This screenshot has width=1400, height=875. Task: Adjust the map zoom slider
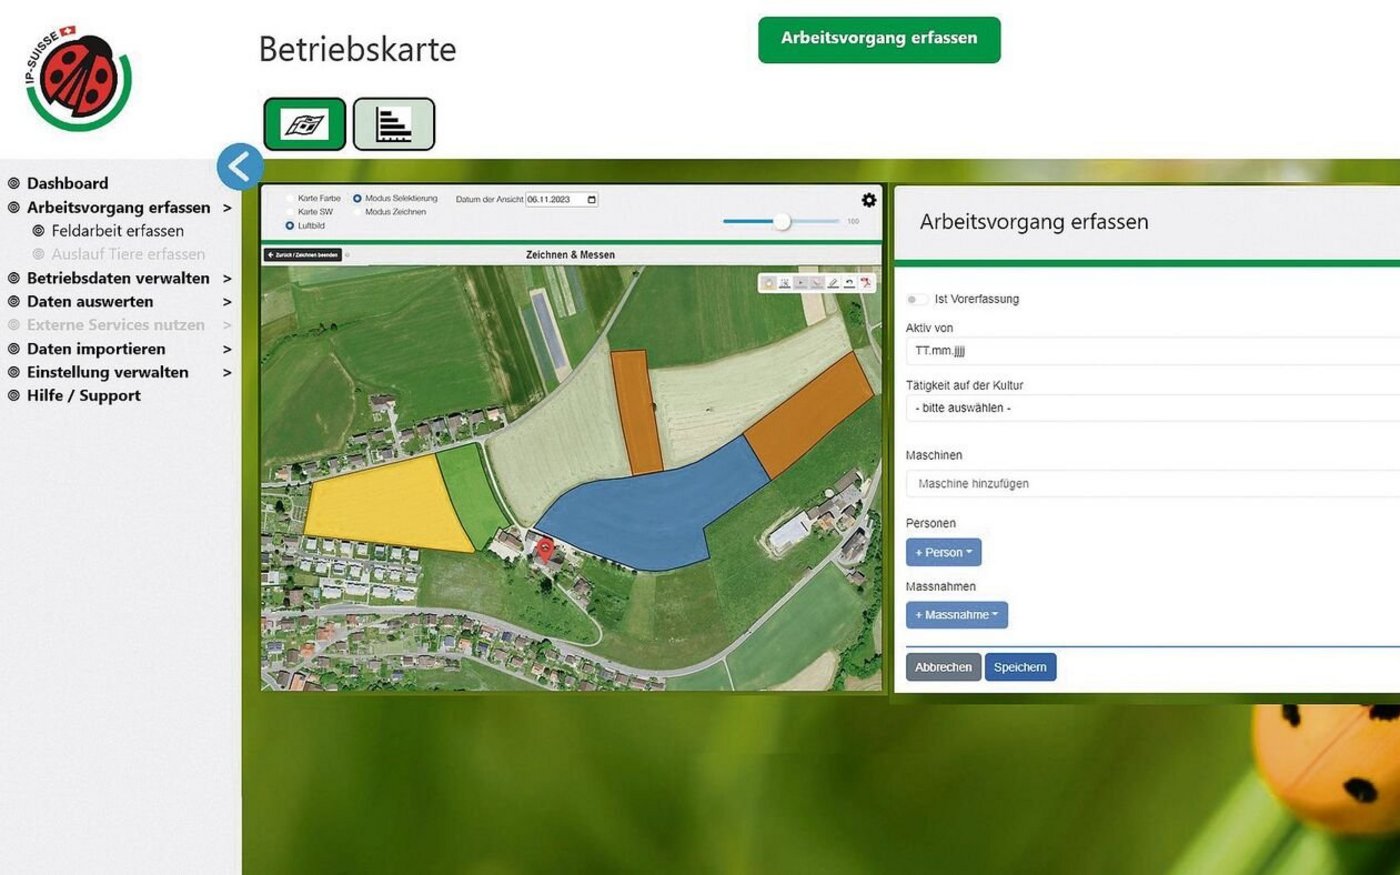coord(783,222)
